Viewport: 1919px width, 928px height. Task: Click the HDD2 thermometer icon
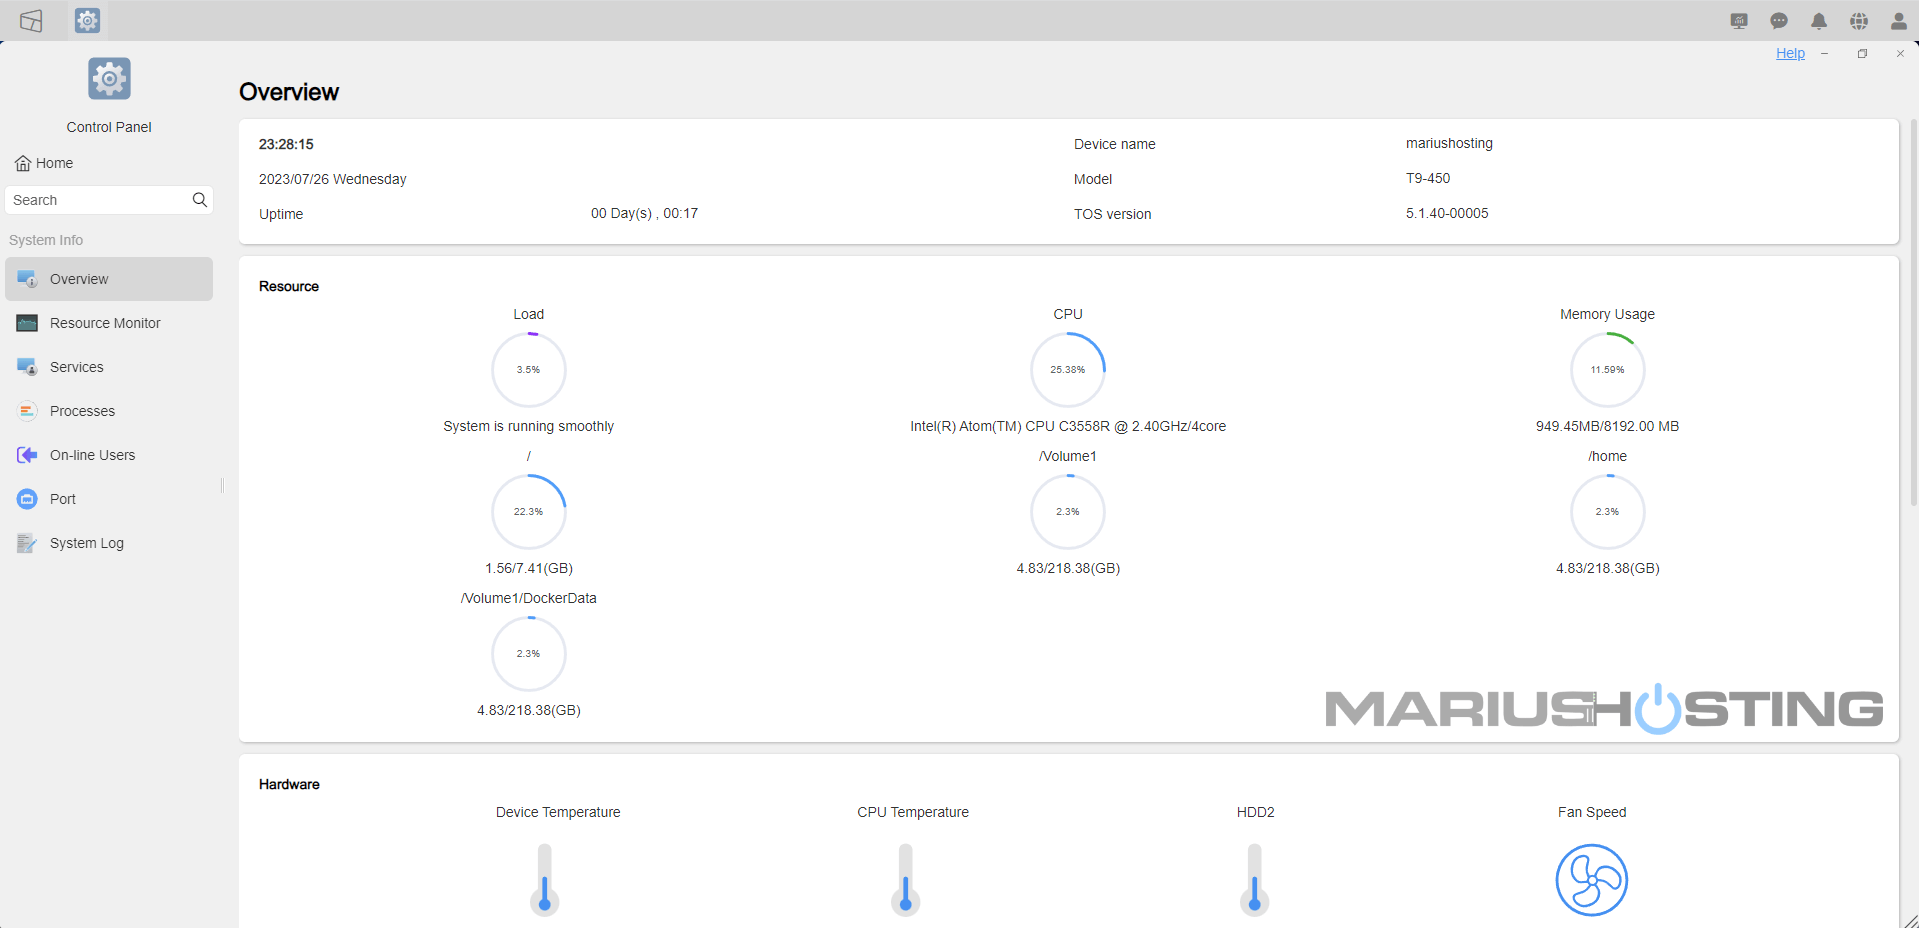(x=1255, y=879)
